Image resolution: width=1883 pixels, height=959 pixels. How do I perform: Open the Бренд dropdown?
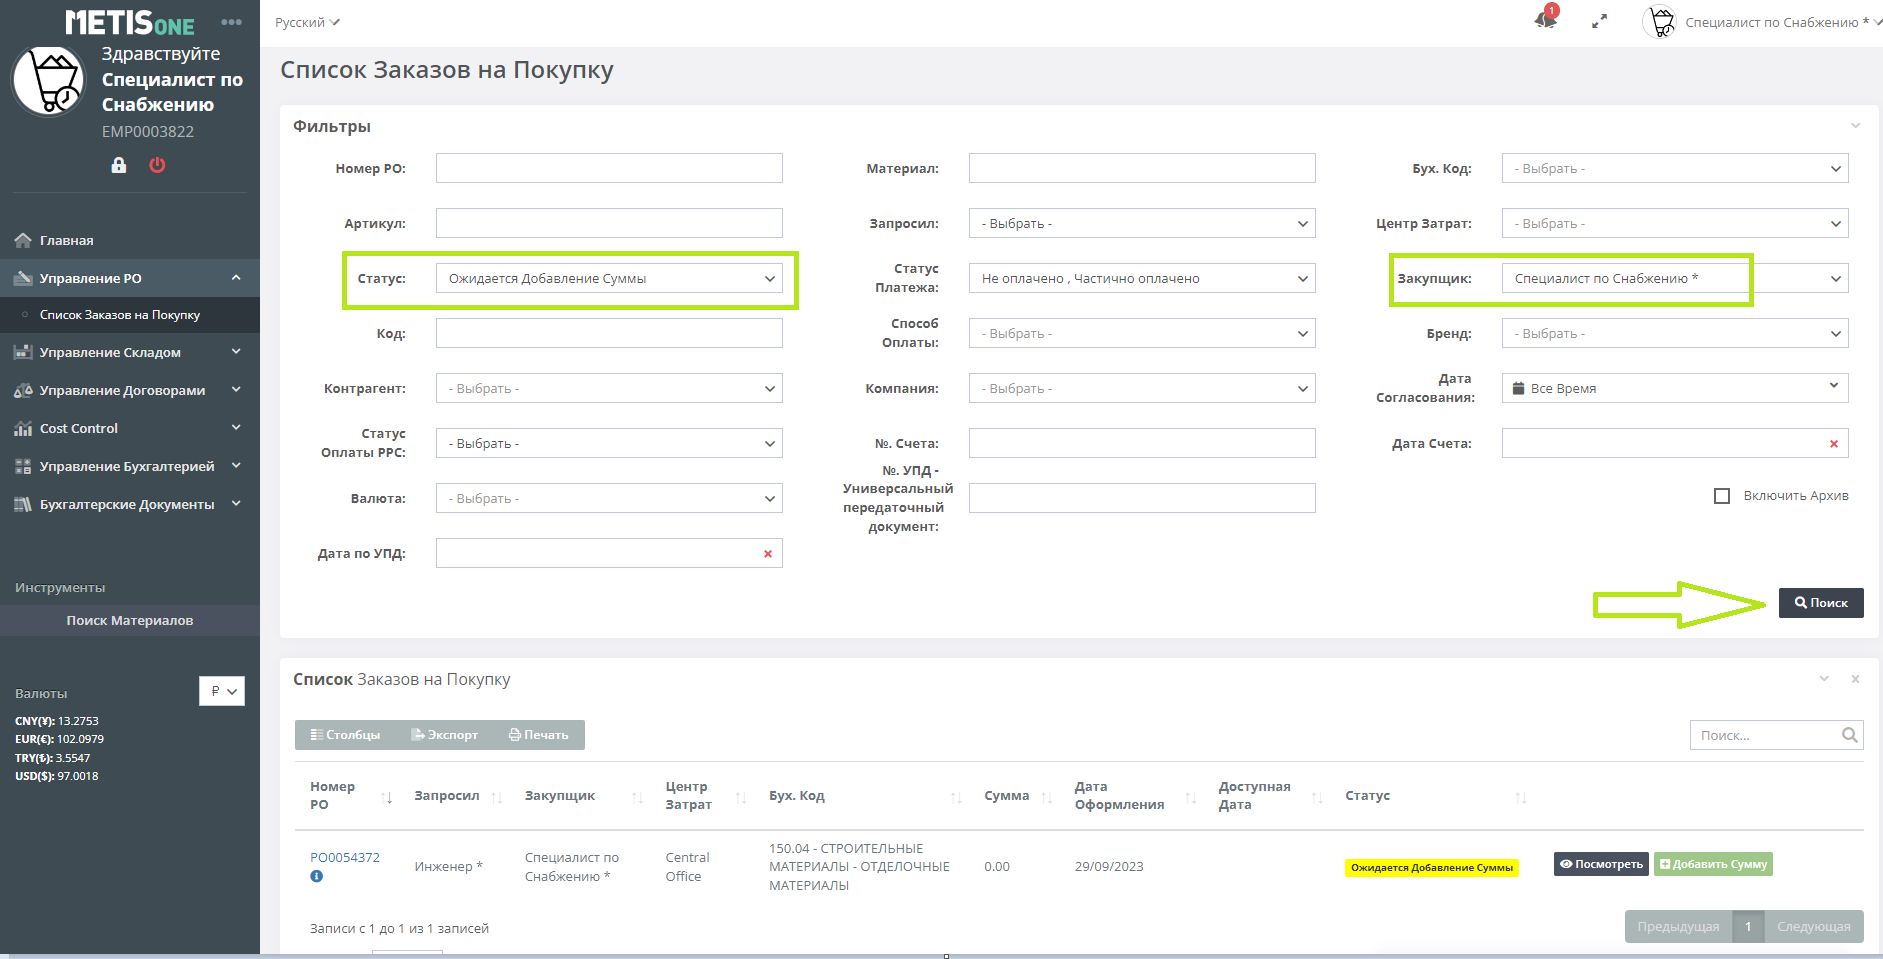pos(1675,333)
